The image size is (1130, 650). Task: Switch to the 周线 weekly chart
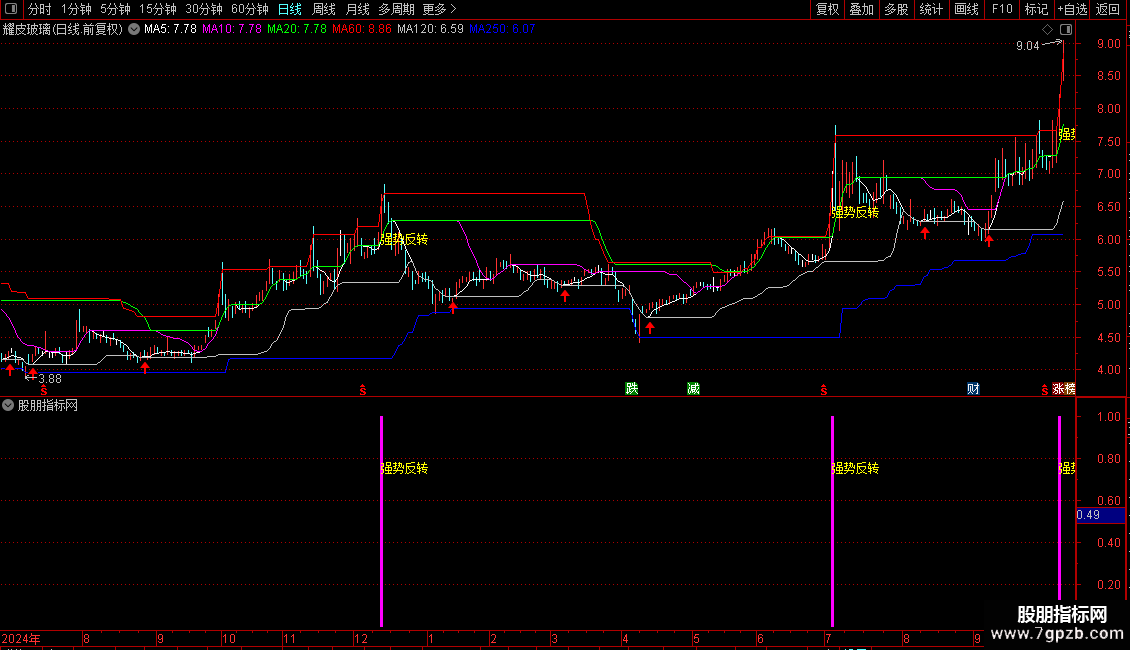coord(324,9)
